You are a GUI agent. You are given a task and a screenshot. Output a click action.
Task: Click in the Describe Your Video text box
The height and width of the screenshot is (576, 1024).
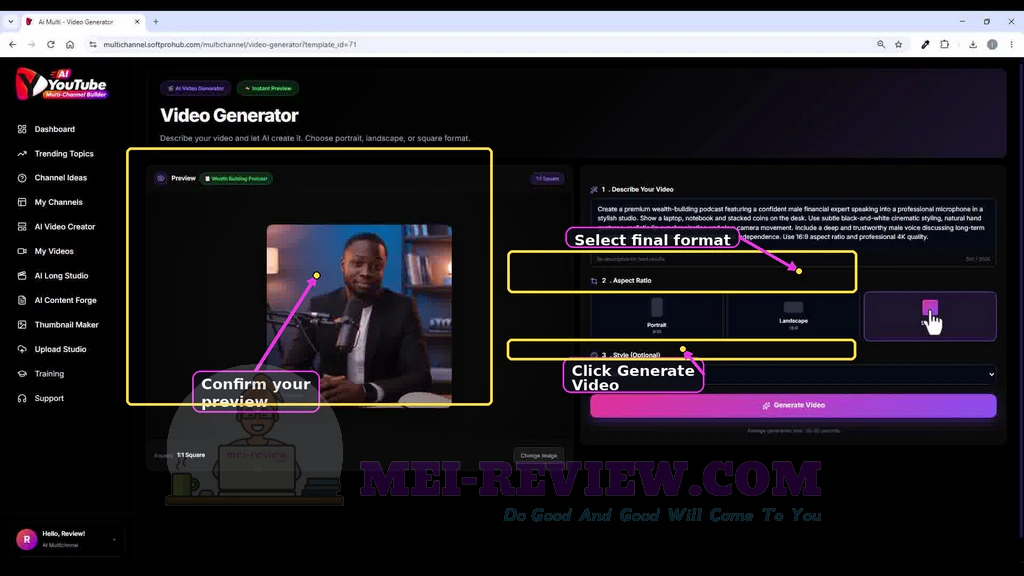pyautogui.click(x=793, y=232)
